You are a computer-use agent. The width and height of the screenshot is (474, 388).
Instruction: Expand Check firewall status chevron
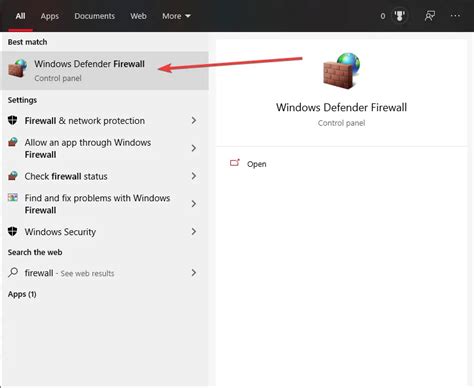pos(194,176)
